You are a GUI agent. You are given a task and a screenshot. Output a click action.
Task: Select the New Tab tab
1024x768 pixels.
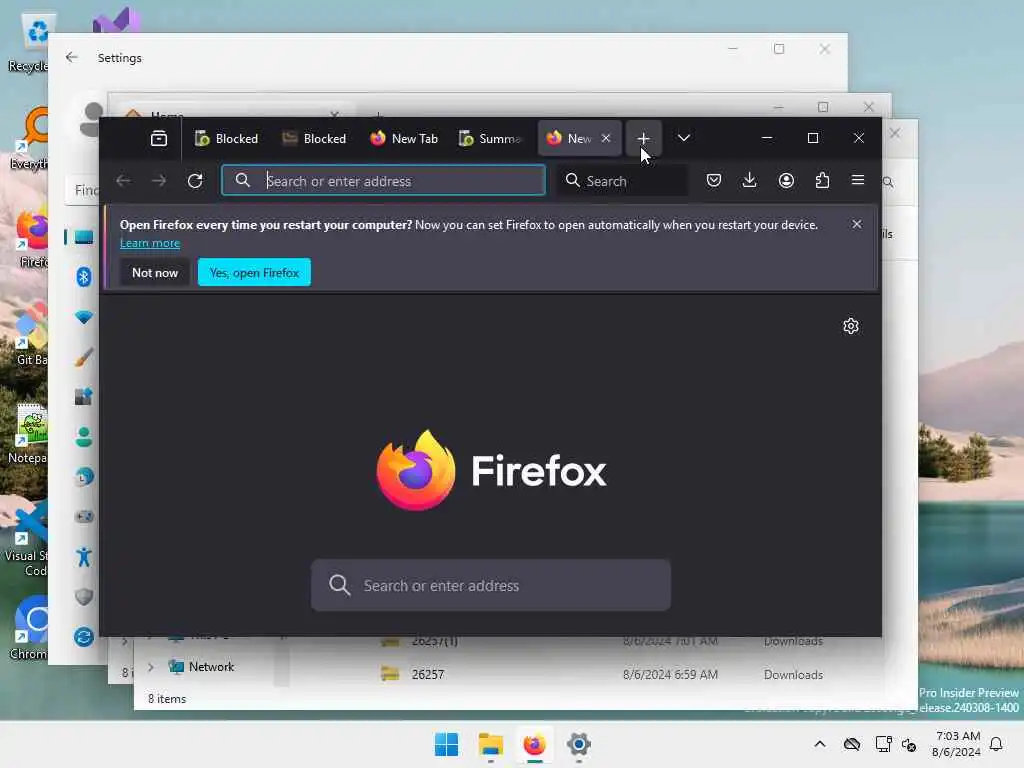tap(404, 138)
